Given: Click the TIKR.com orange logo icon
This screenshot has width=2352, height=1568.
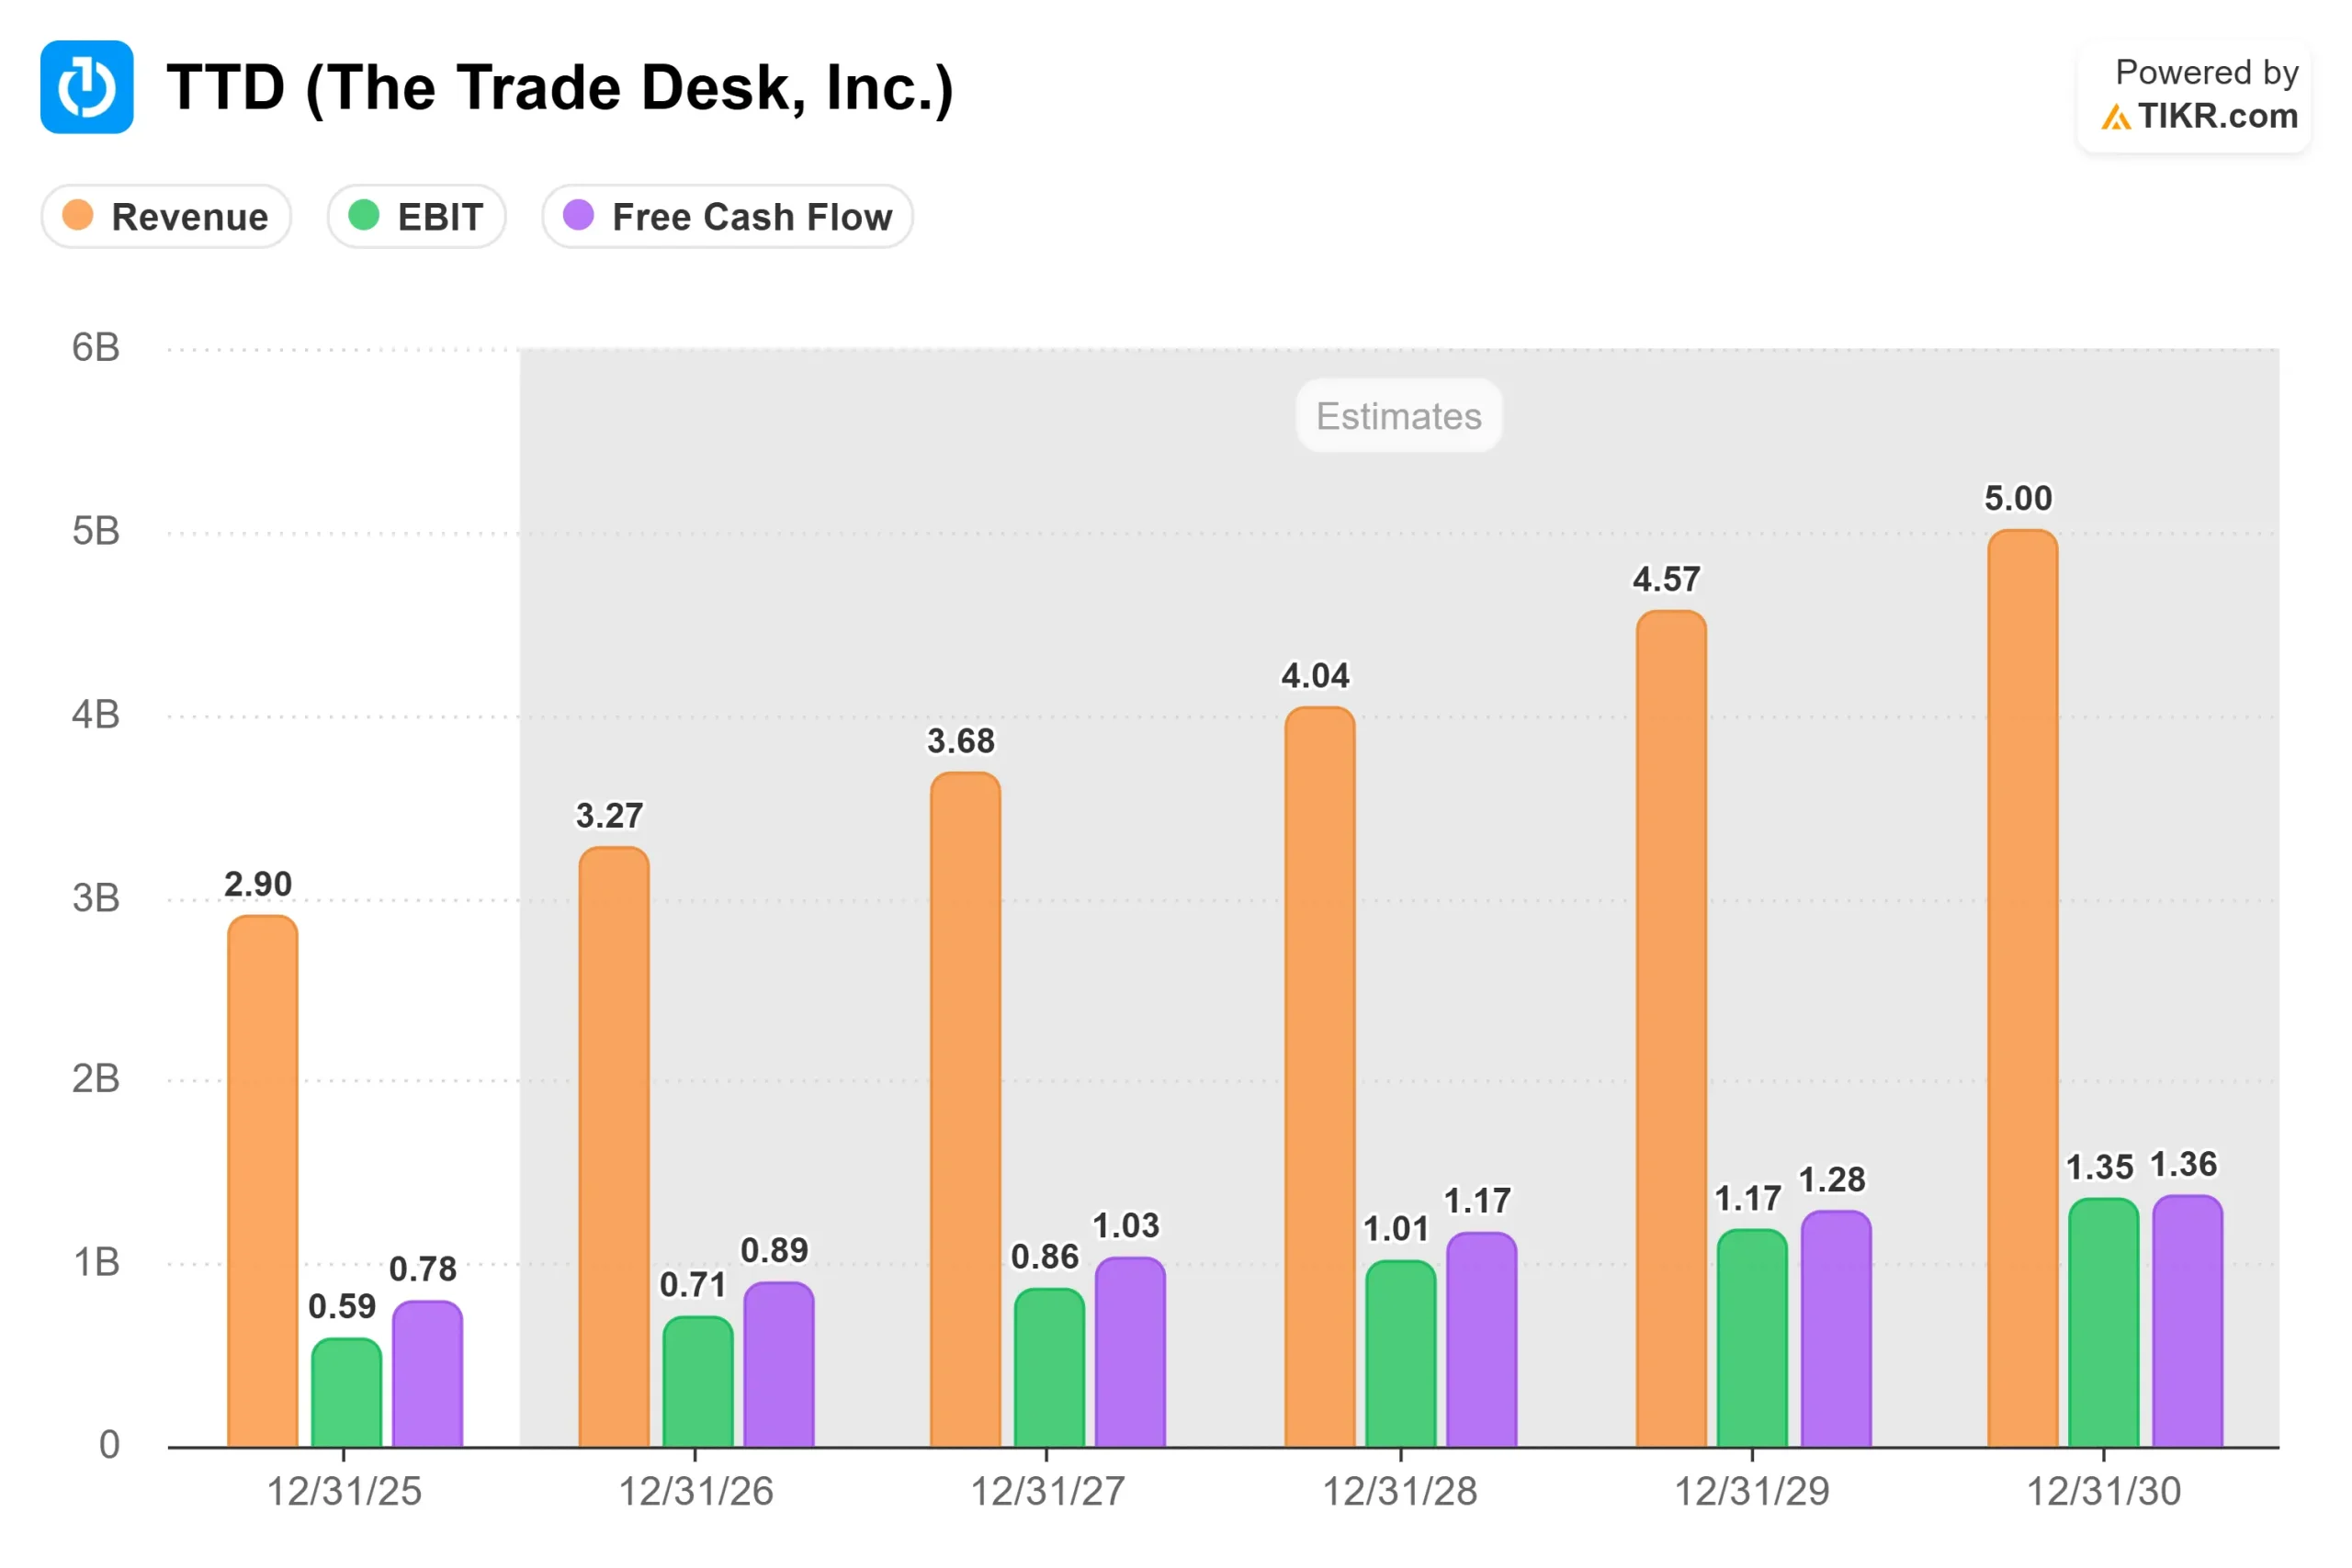Looking at the screenshot, I should [2115, 118].
